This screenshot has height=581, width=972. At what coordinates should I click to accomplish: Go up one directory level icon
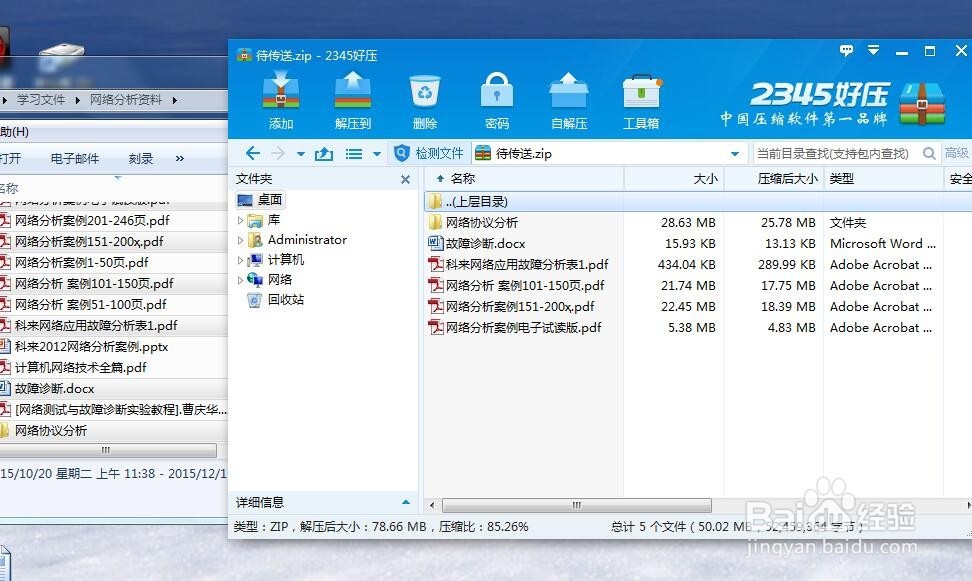click(324, 153)
